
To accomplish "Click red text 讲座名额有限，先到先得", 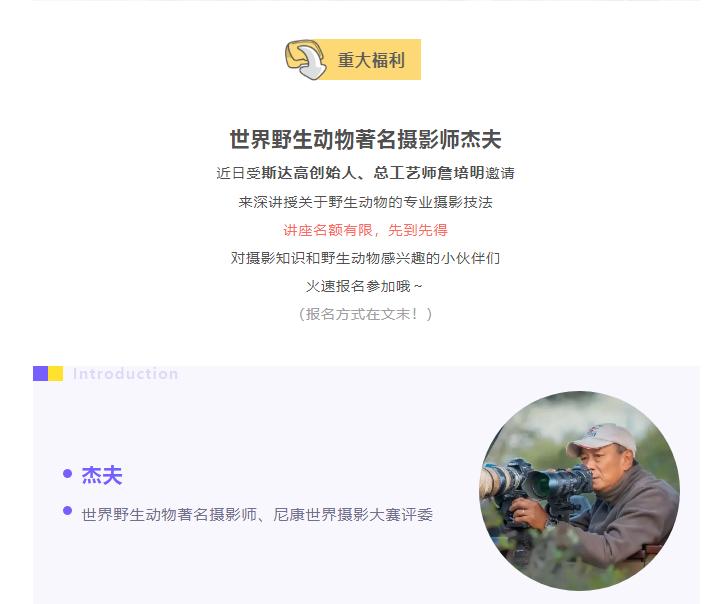I will pyautogui.click(x=365, y=230).
